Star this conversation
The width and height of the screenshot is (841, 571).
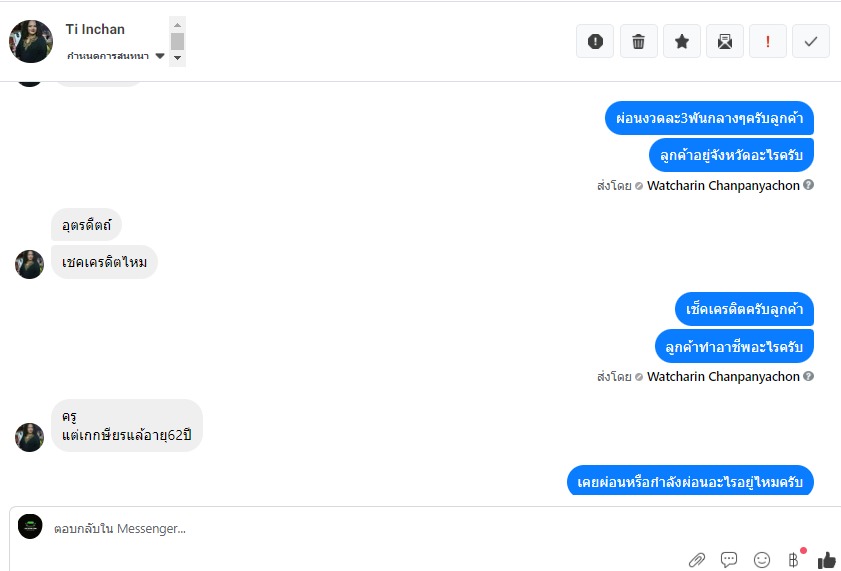(682, 41)
